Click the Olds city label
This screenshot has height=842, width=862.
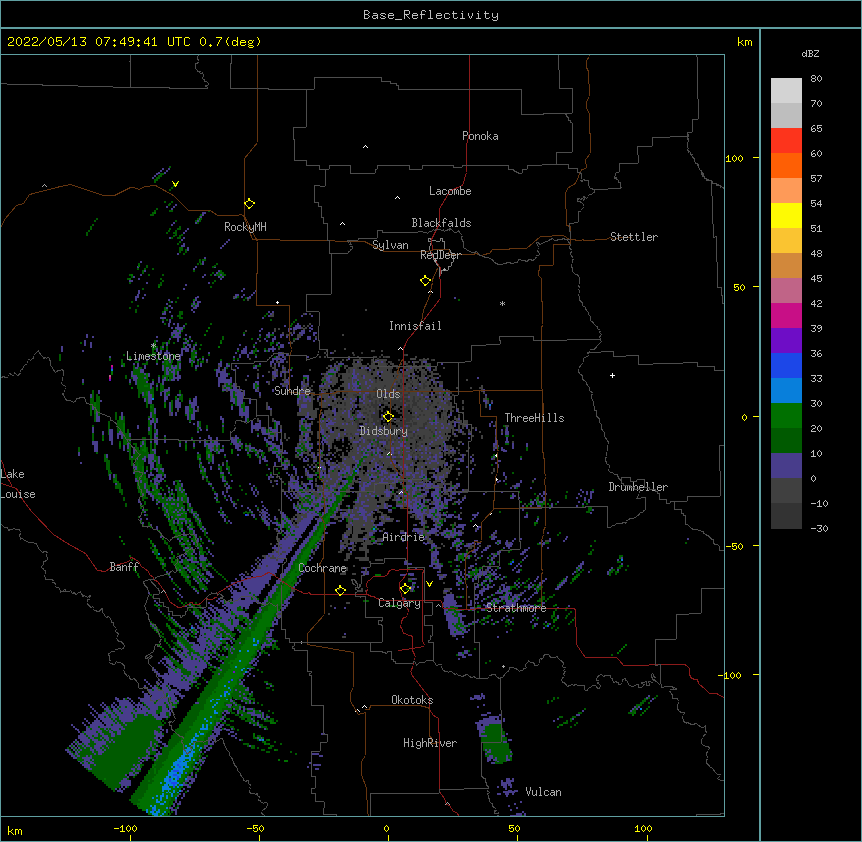(388, 394)
